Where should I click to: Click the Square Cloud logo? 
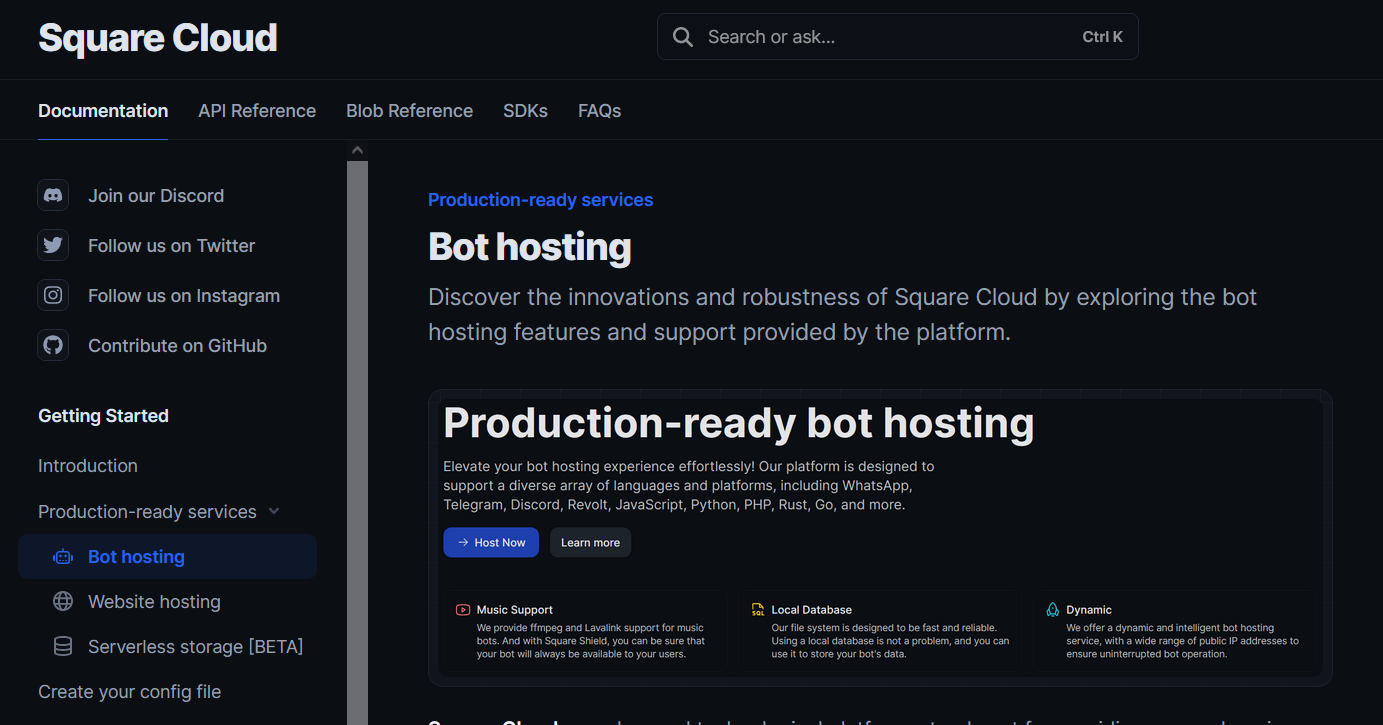pos(158,38)
